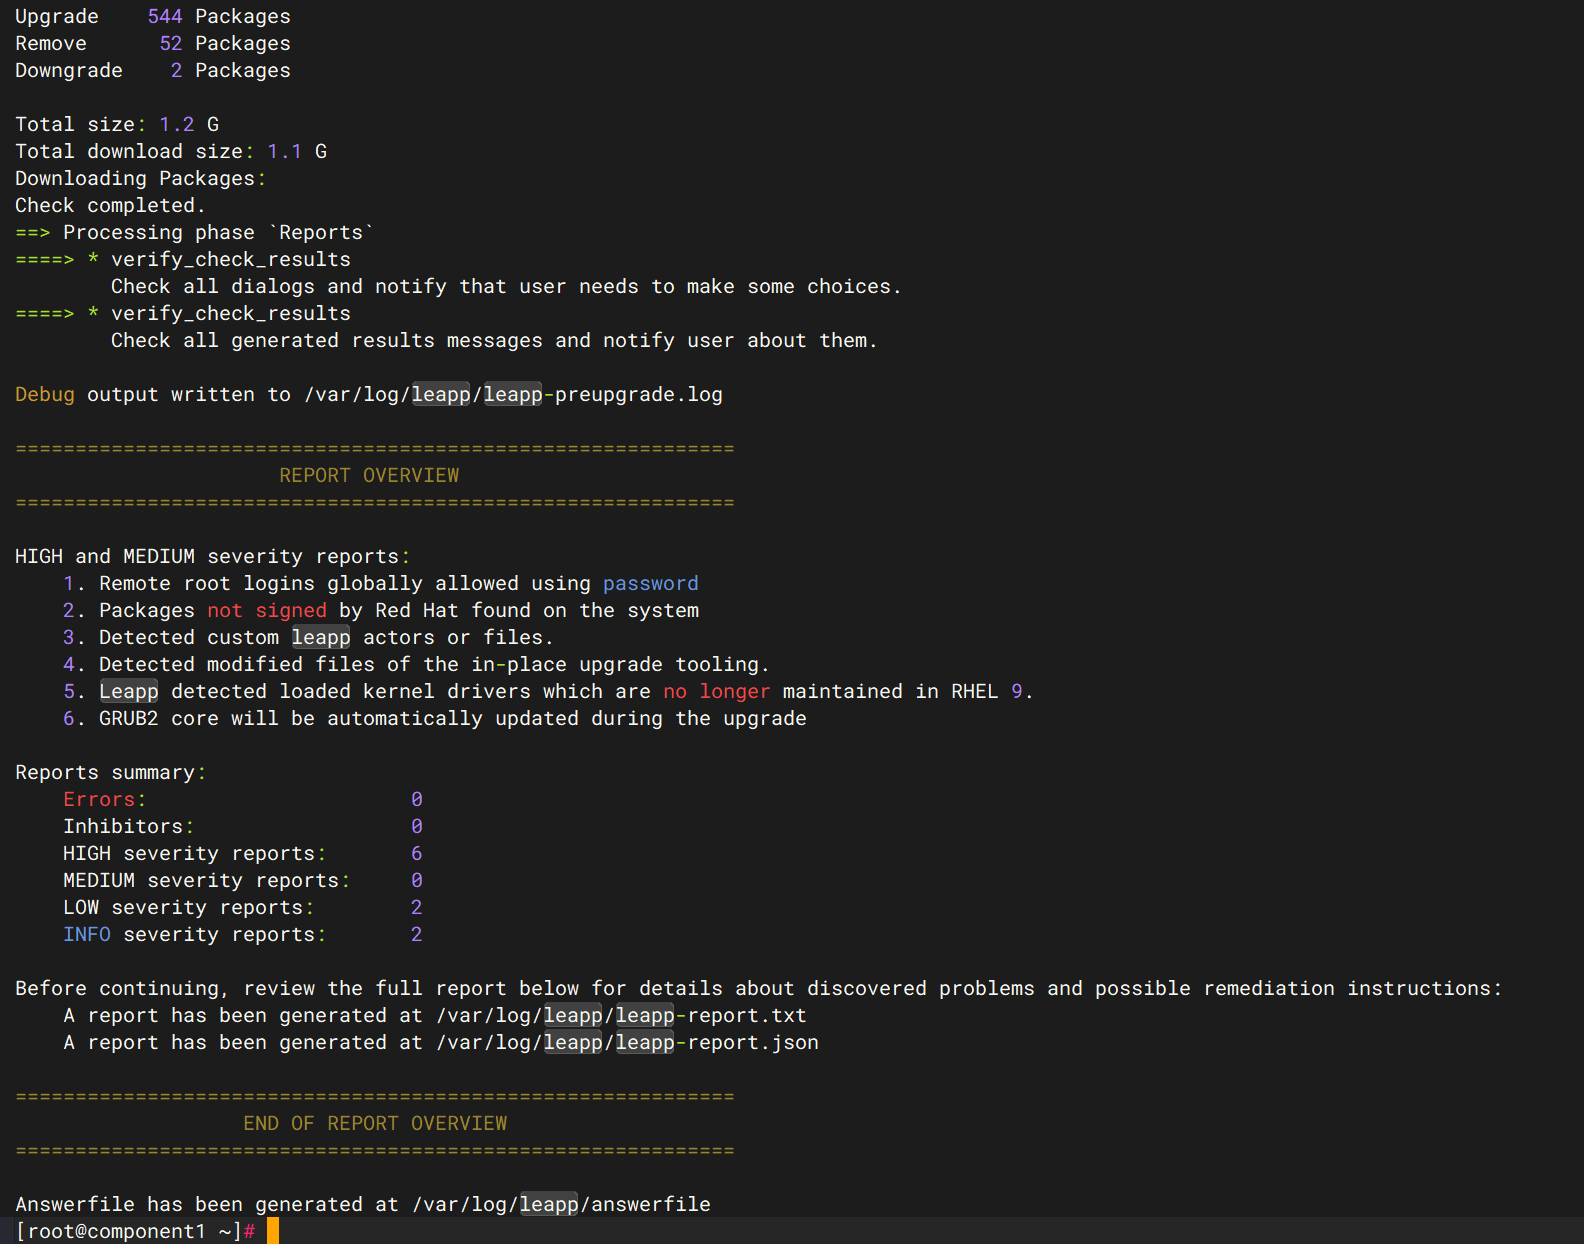Click highlighted "leapp" in custom actors line
1584x1244 pixels.
321,638
